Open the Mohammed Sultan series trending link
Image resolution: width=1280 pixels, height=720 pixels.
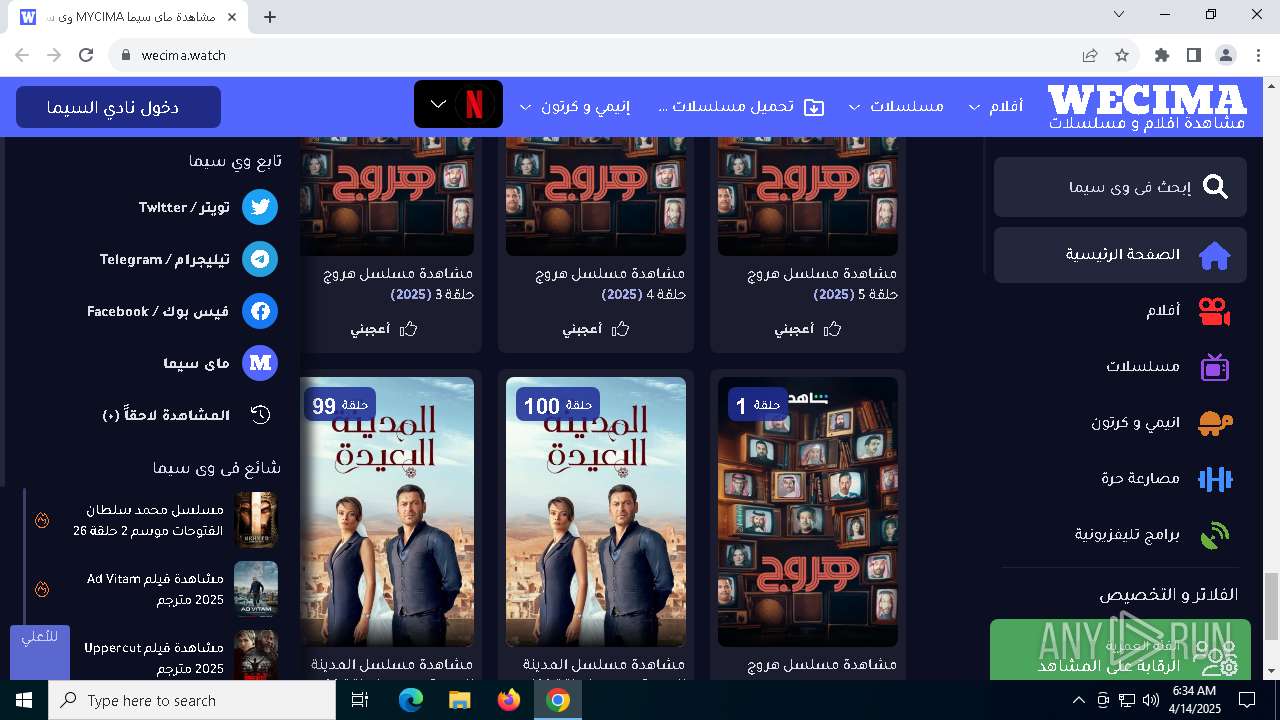148,520
